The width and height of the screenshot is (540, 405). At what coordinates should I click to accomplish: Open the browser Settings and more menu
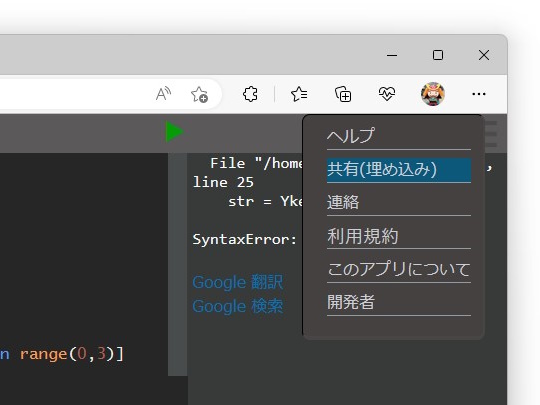[x=479, y=94]
